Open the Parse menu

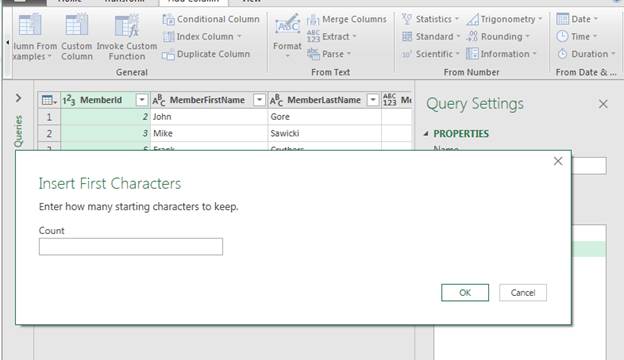click(329, 54)
